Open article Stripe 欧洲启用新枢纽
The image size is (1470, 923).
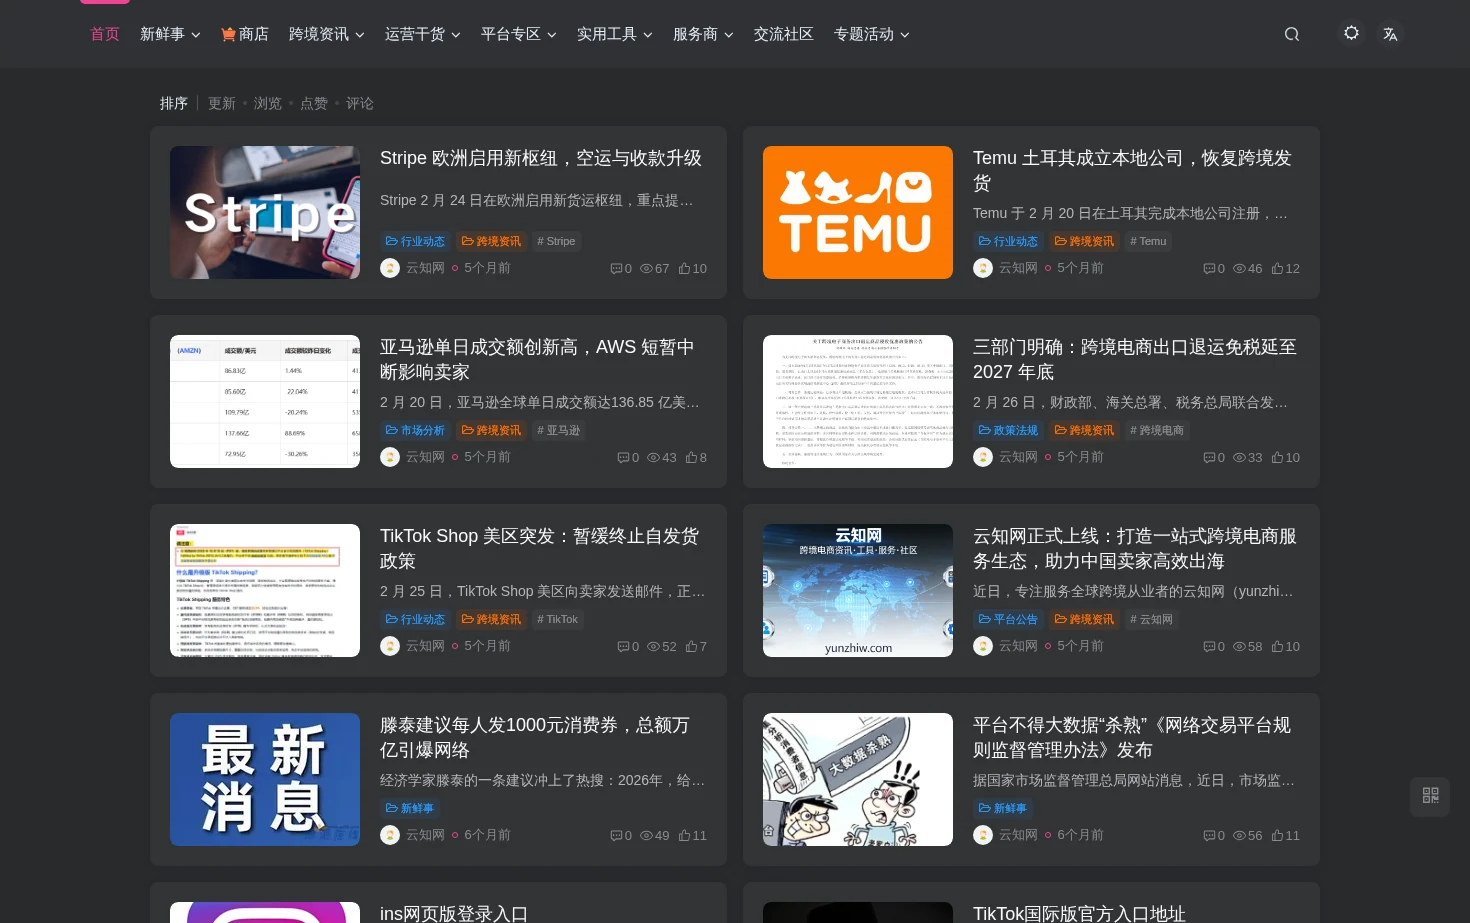pyautogui.click(x=541, y=158)
